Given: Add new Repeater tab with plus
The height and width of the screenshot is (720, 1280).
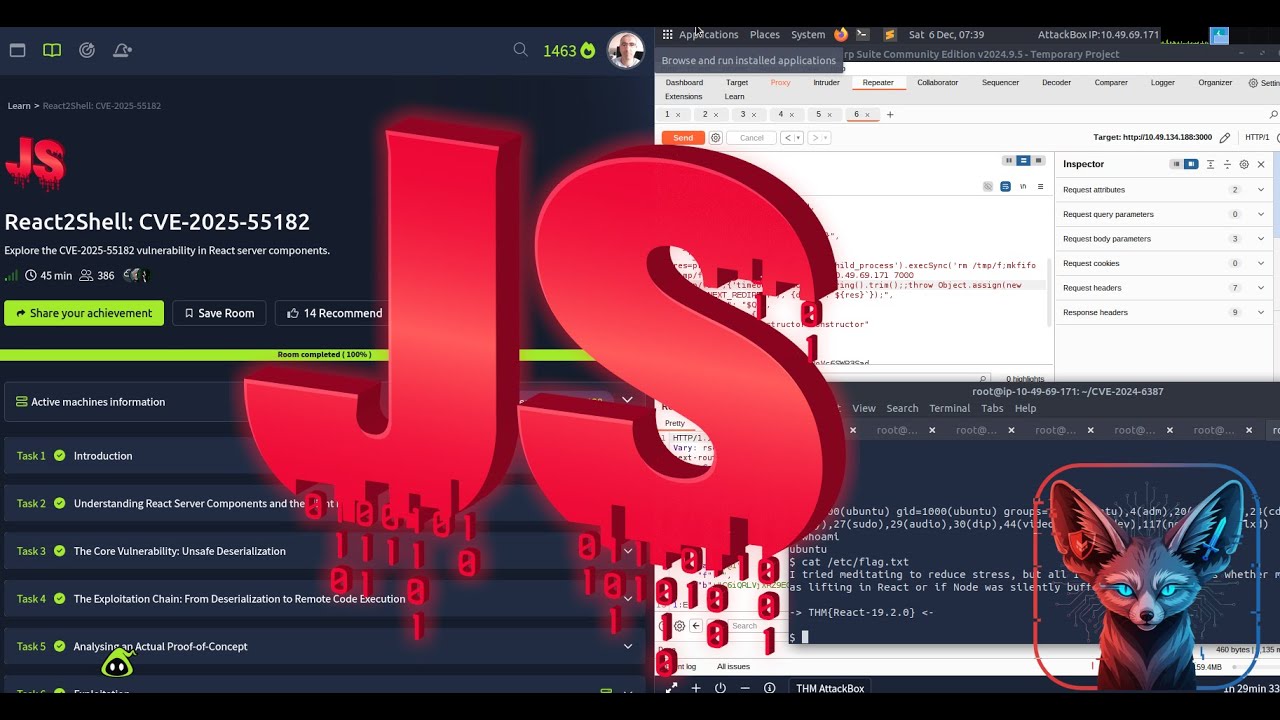Looking at the screenshot, I should pyautogui.click(x=890, y=114).
